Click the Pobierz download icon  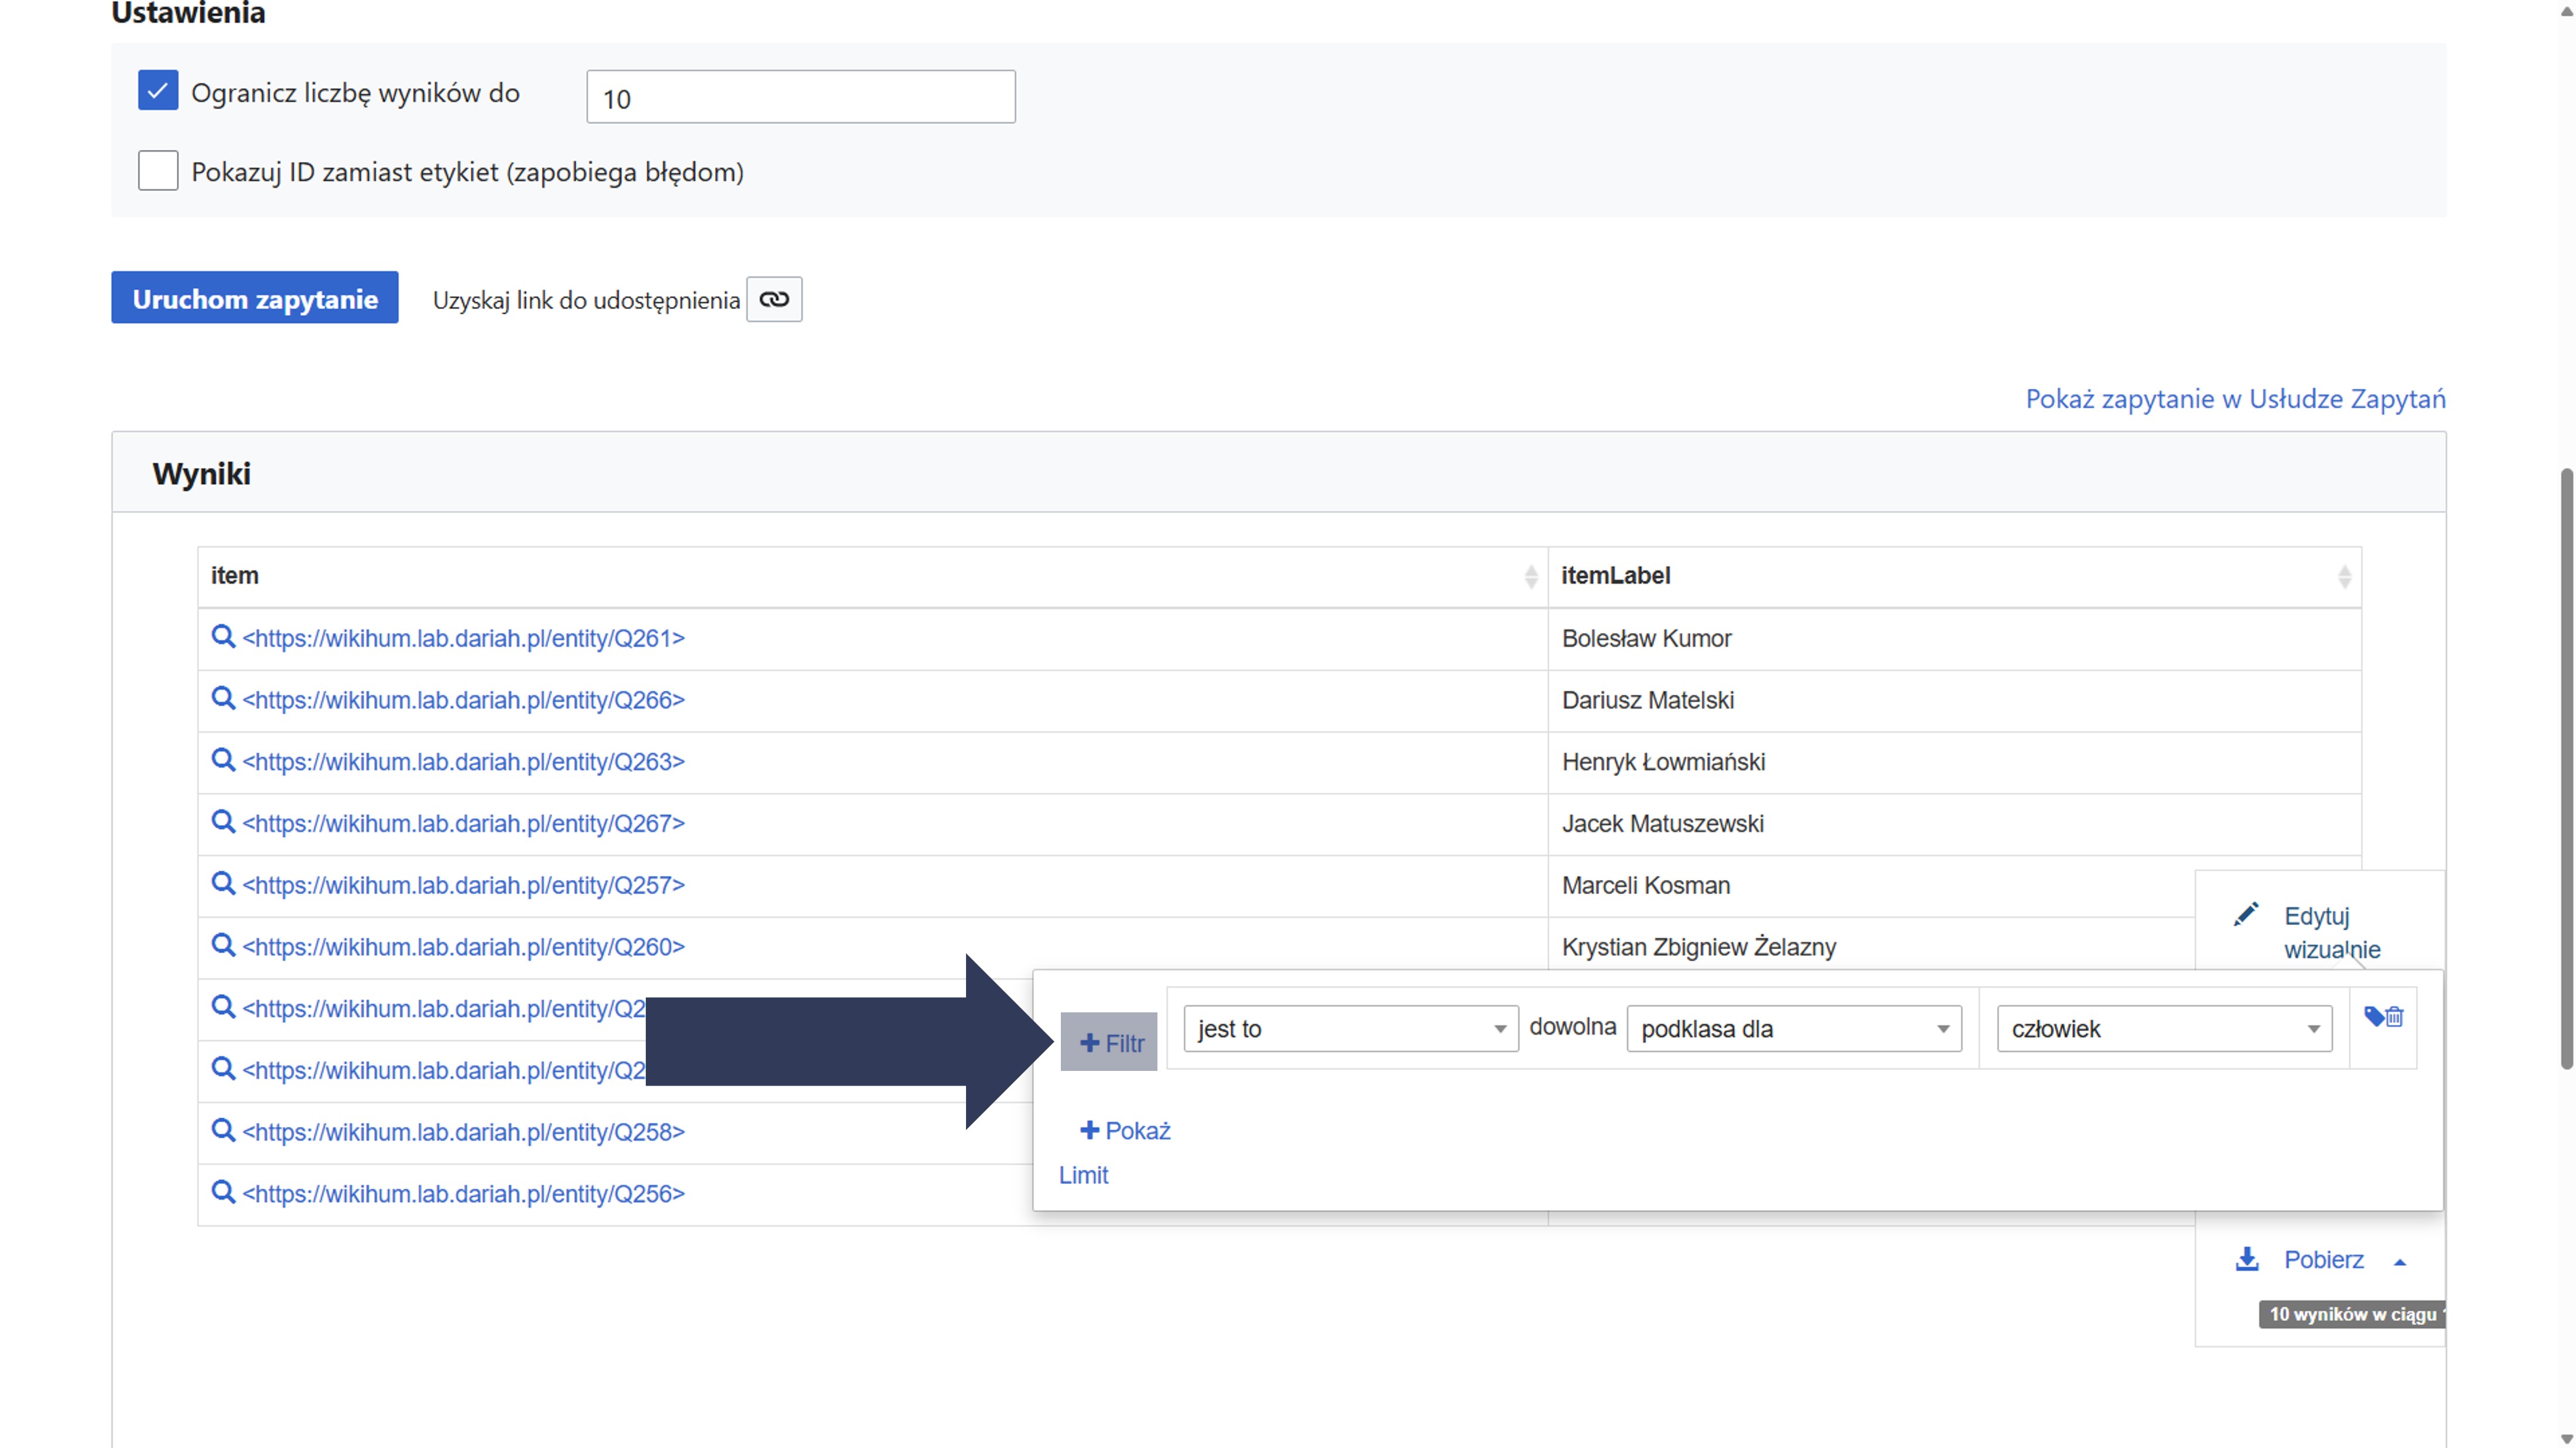pos(2247,1259)
